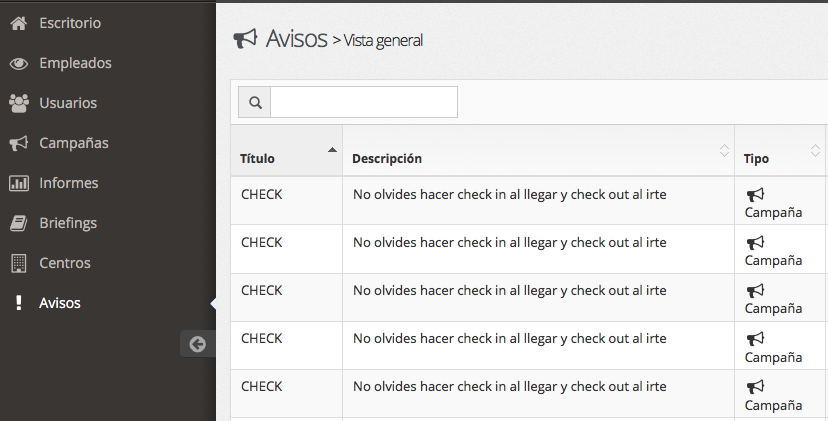
Task: Sort by Tipo column sort arrows
Action: (x=815, y=151)
